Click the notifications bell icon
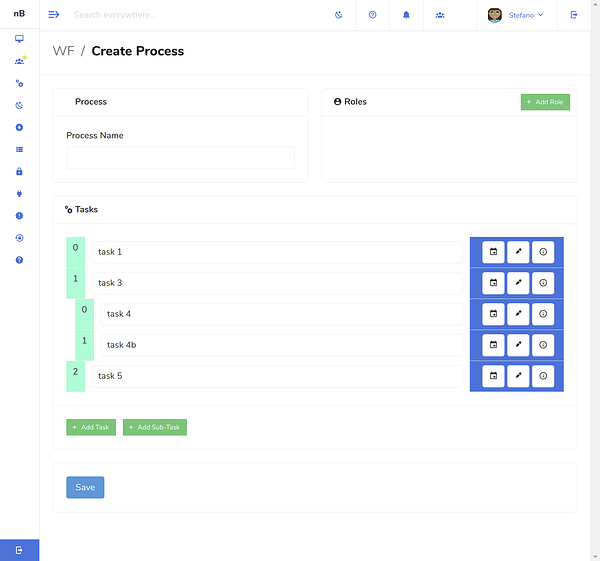 (x=406, y=15)
